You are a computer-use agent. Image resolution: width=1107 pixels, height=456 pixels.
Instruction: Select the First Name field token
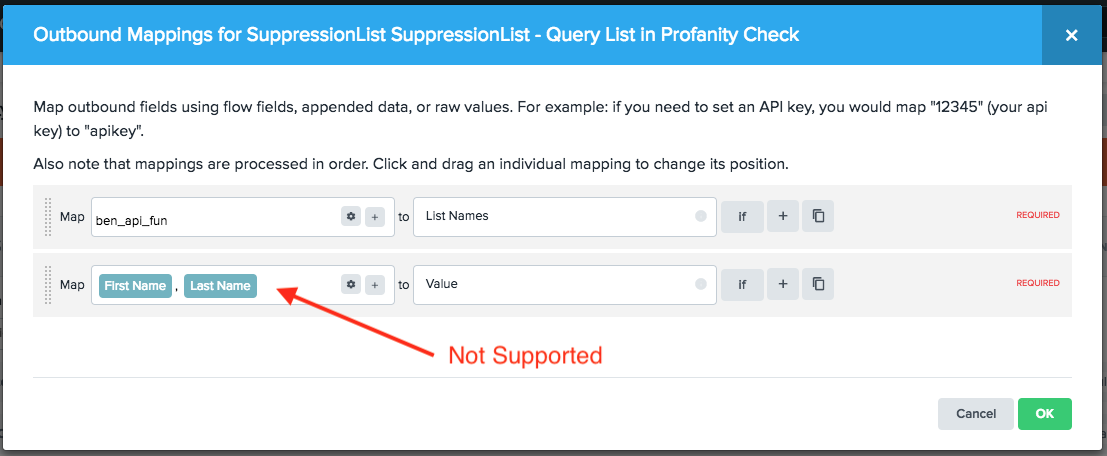click(x=135, y=286)
